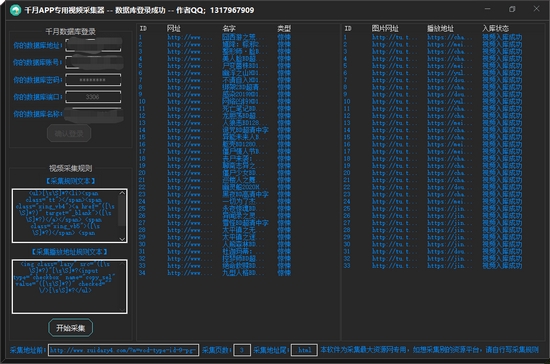Click the 采集页数 page count field

click(x=242, y=350)
